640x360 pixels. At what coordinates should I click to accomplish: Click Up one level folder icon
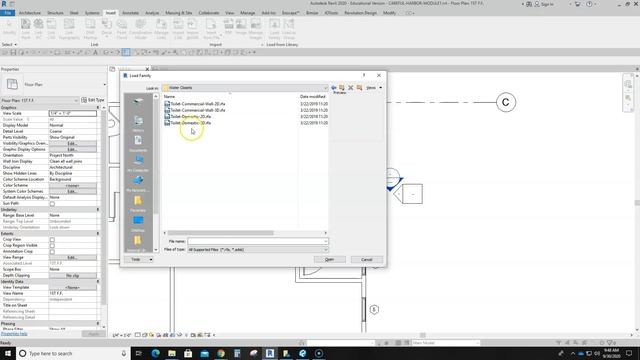[342, 88]
